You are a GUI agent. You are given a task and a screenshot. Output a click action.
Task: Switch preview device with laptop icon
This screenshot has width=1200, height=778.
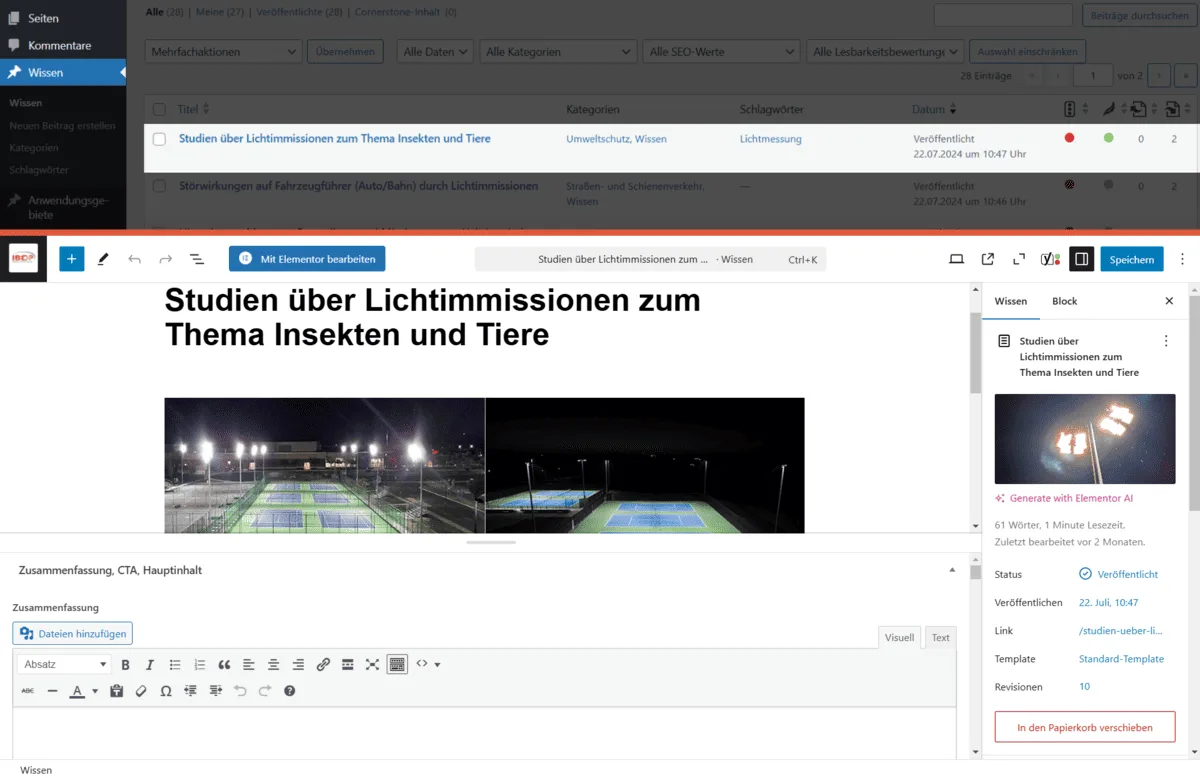coord(956,259)
